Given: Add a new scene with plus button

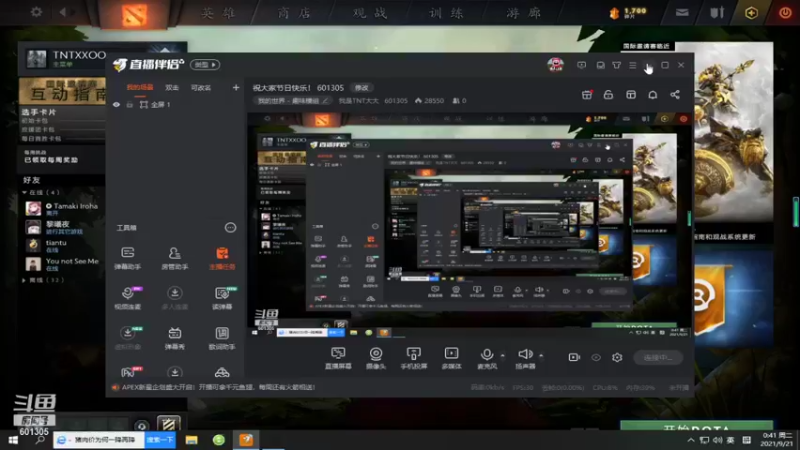Looking at the screenshot, I should click(x=236, y=87).
